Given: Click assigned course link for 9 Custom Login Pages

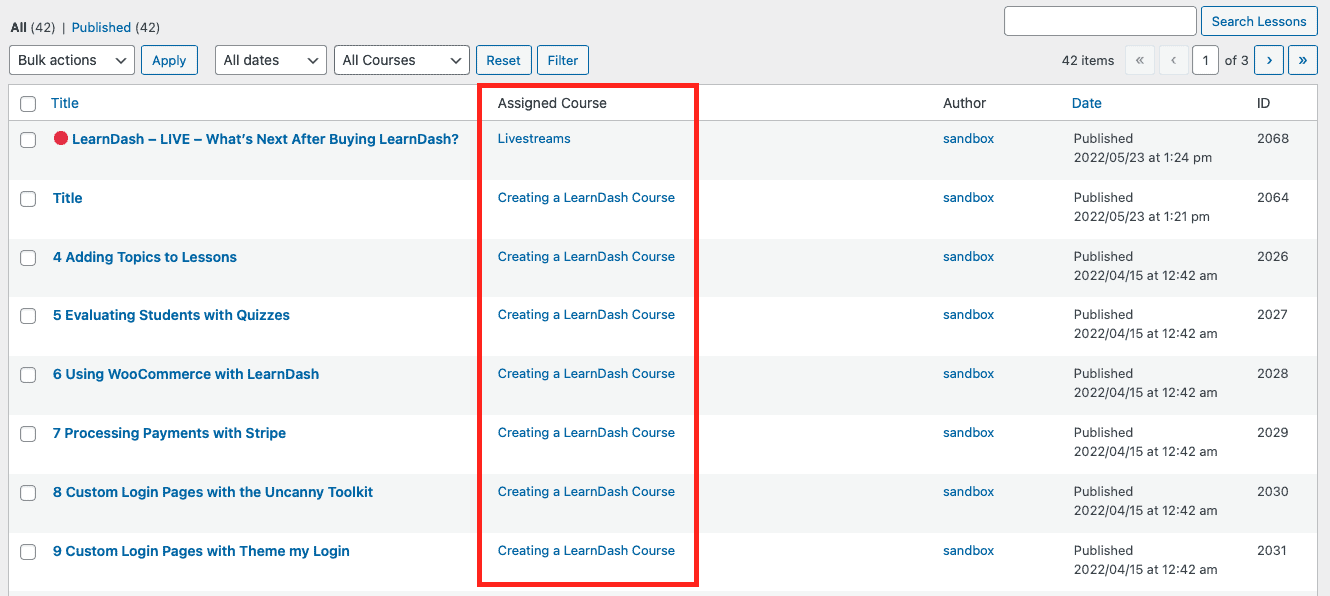Looking at the screenshot, I should (x=586, y=551).
